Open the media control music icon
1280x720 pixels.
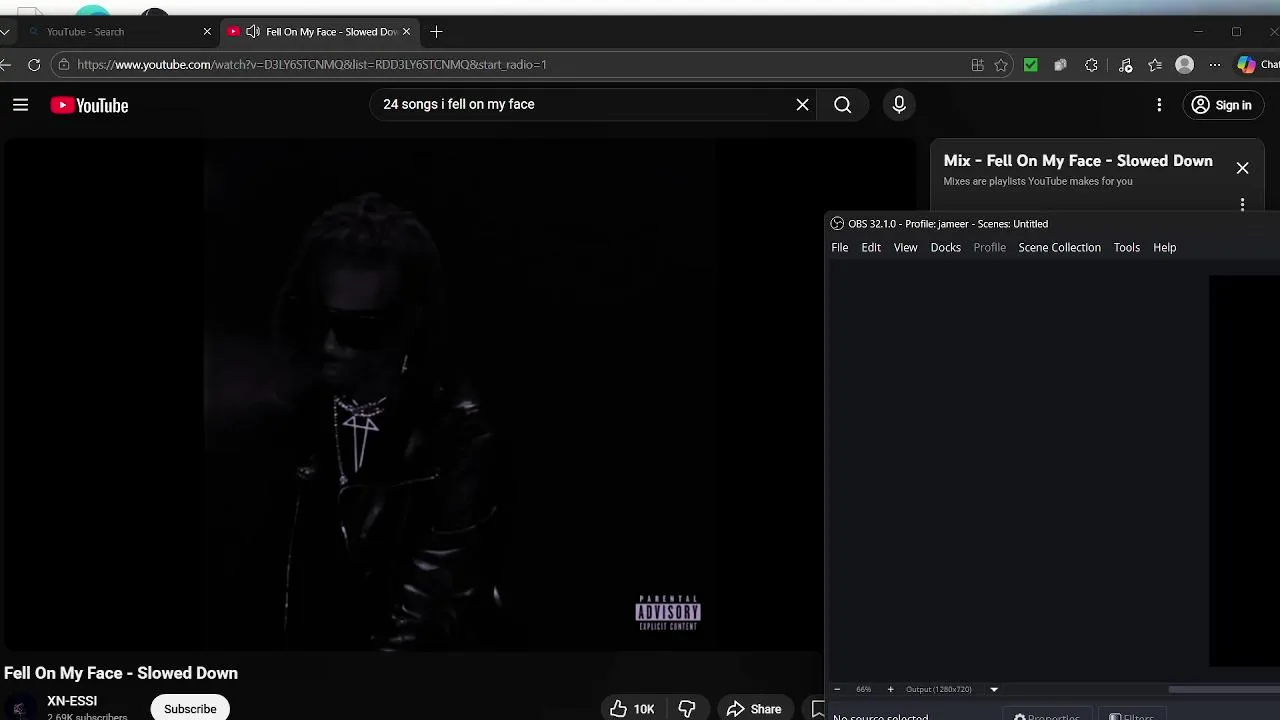point(1125,65)
